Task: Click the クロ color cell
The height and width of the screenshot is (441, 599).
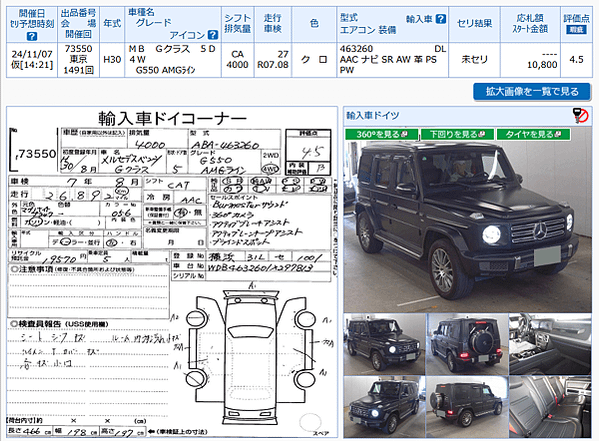Action: pos(314,60)
